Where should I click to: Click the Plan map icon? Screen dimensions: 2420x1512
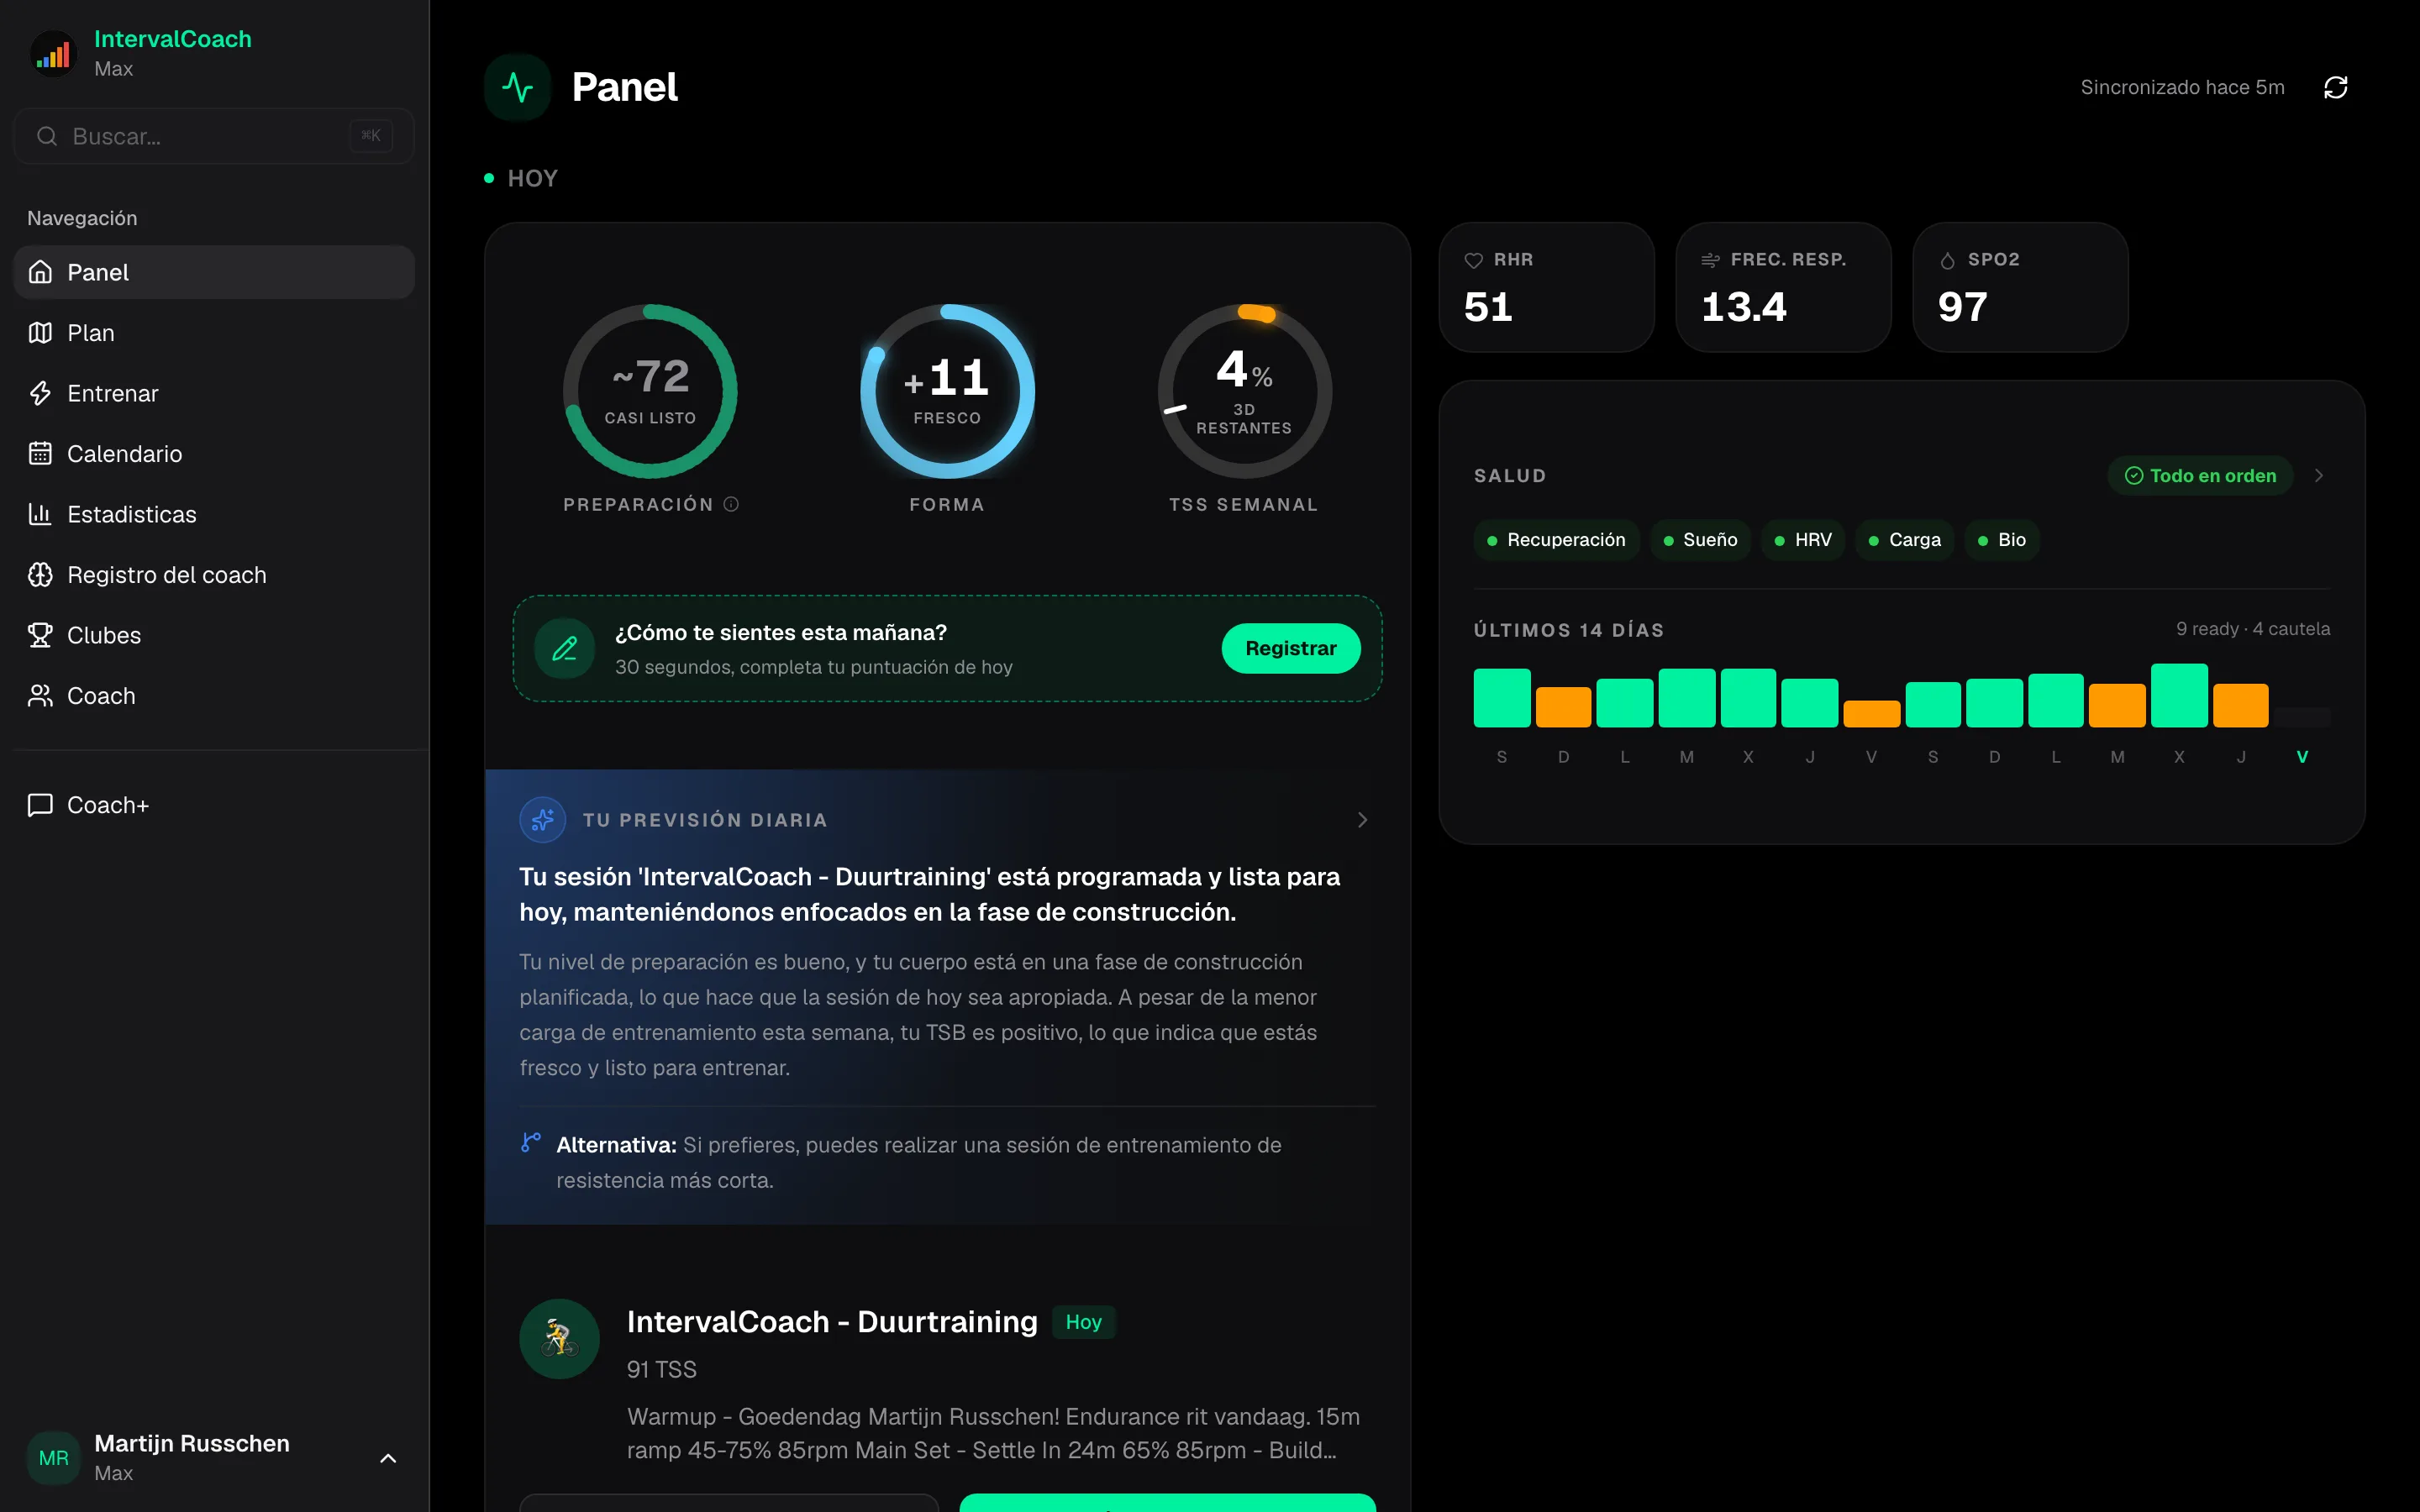pyautogui.click(x=40, y=333)
